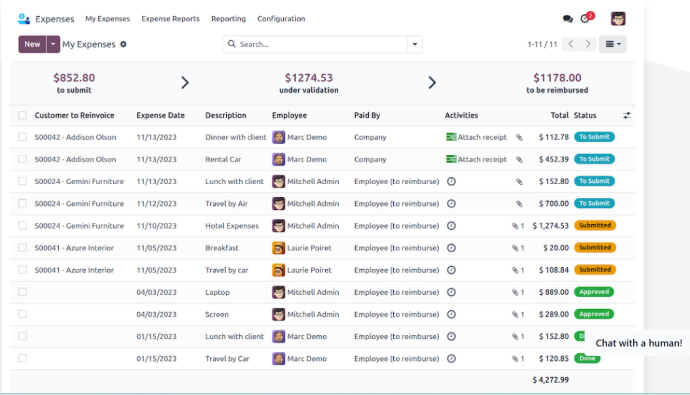Click activity clock on Travel by Air row

[x=451, y=204]
